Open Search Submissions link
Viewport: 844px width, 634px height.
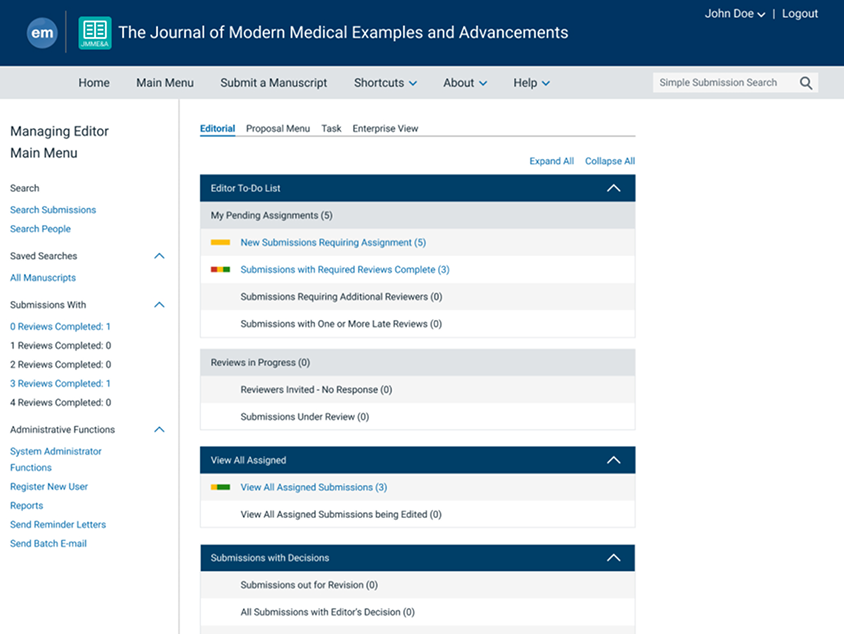point(53,210)
